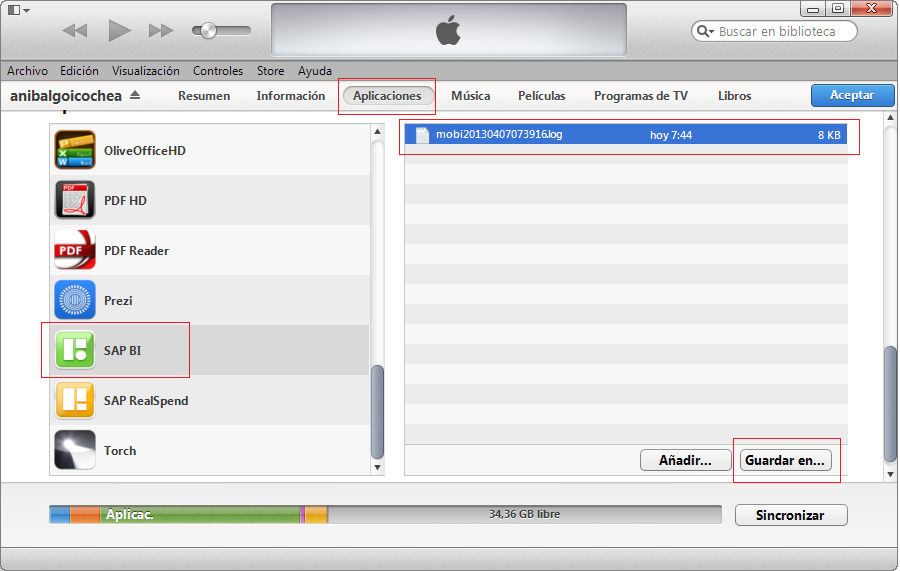Select the mobi20130407073916.log file
The width and height of the screenshot is (900, 571).
click(x=499, y=135)
